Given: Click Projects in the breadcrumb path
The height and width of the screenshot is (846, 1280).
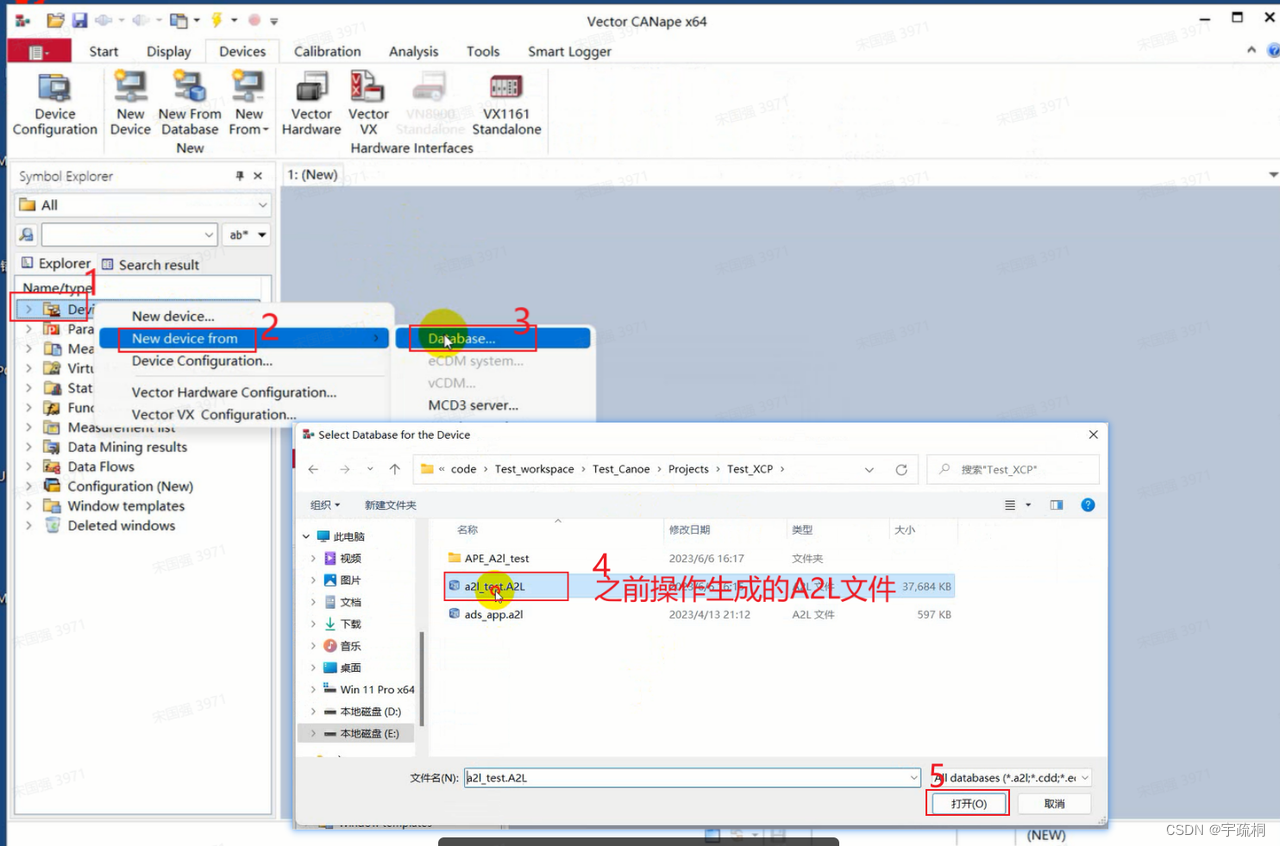Looking at the screenshot, I should [x=688, y=469].
